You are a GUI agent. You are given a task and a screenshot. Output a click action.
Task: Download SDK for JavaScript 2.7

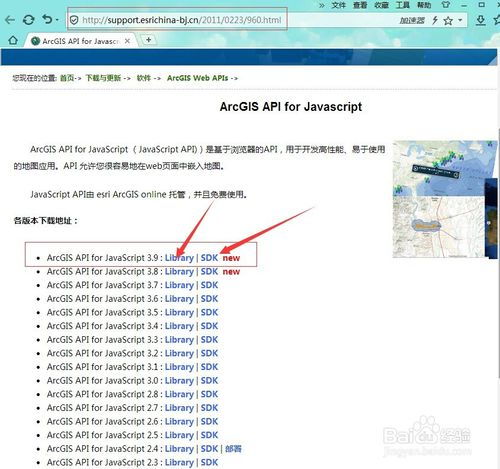point(209,408)
